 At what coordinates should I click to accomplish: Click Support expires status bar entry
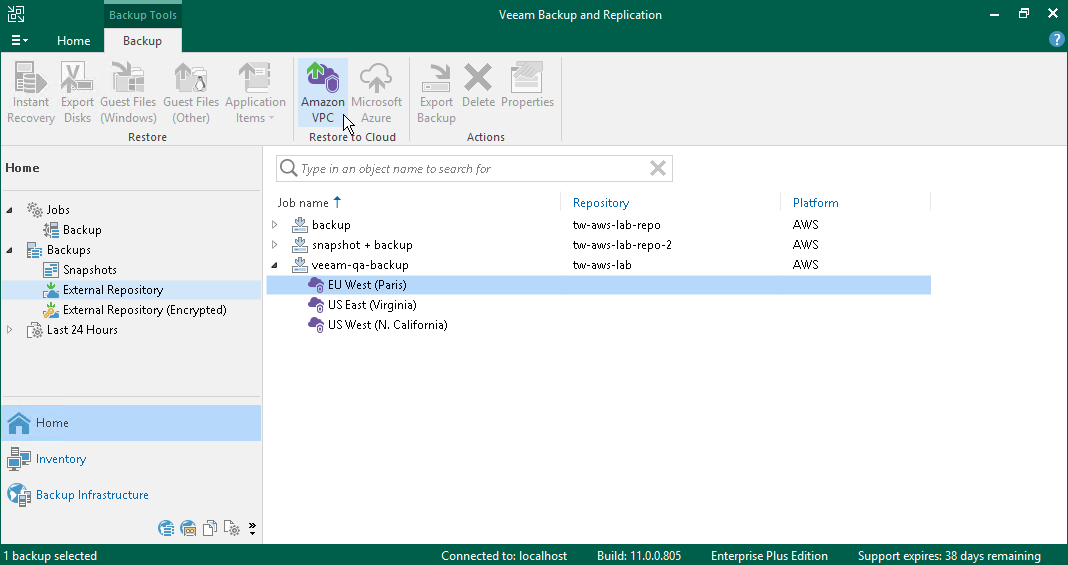[x=949, y=555]
